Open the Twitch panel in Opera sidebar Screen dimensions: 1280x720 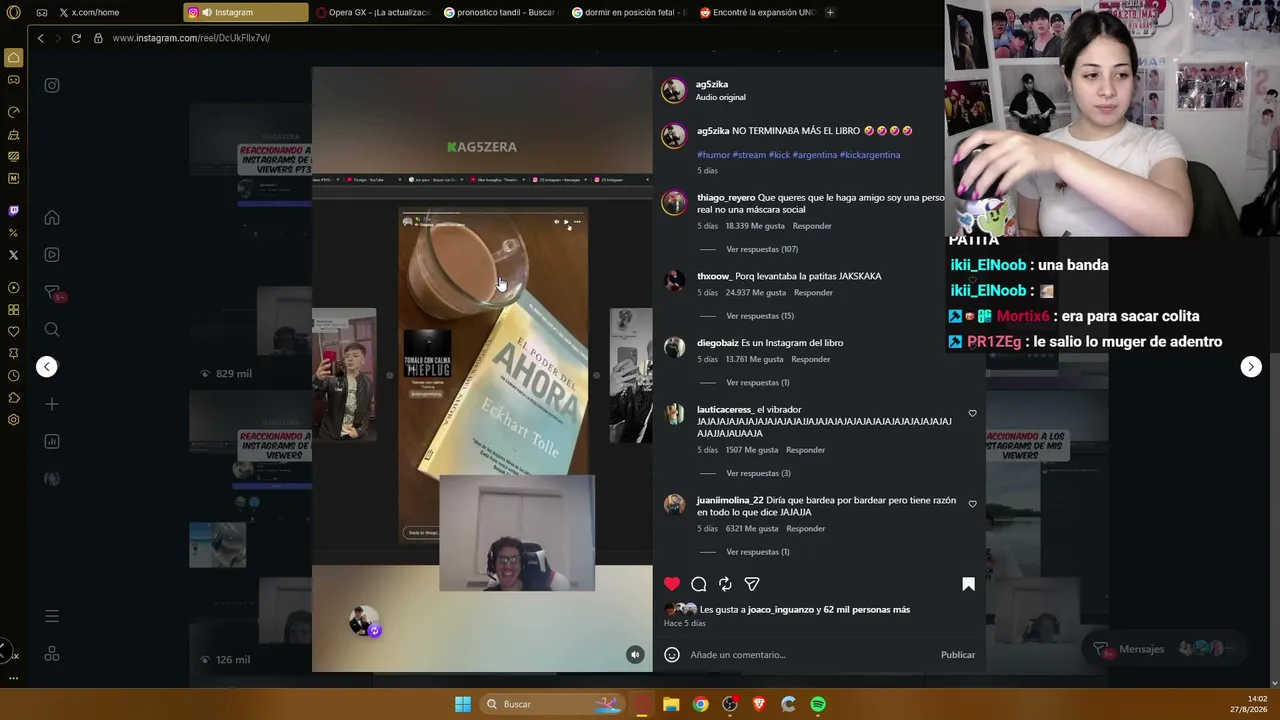click(x=13, y=211)
